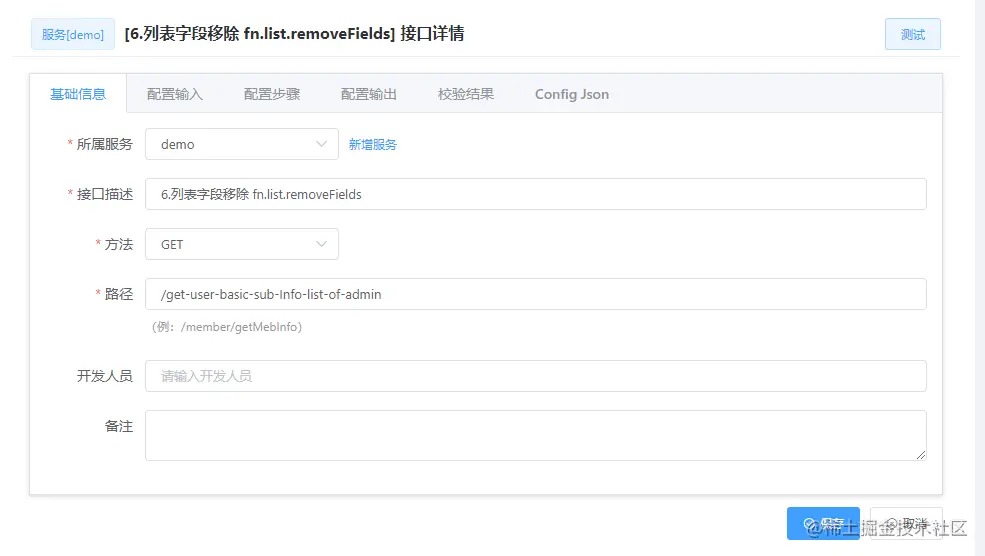
Task: Focus the 路径 input field
Action: coord(536,294)
